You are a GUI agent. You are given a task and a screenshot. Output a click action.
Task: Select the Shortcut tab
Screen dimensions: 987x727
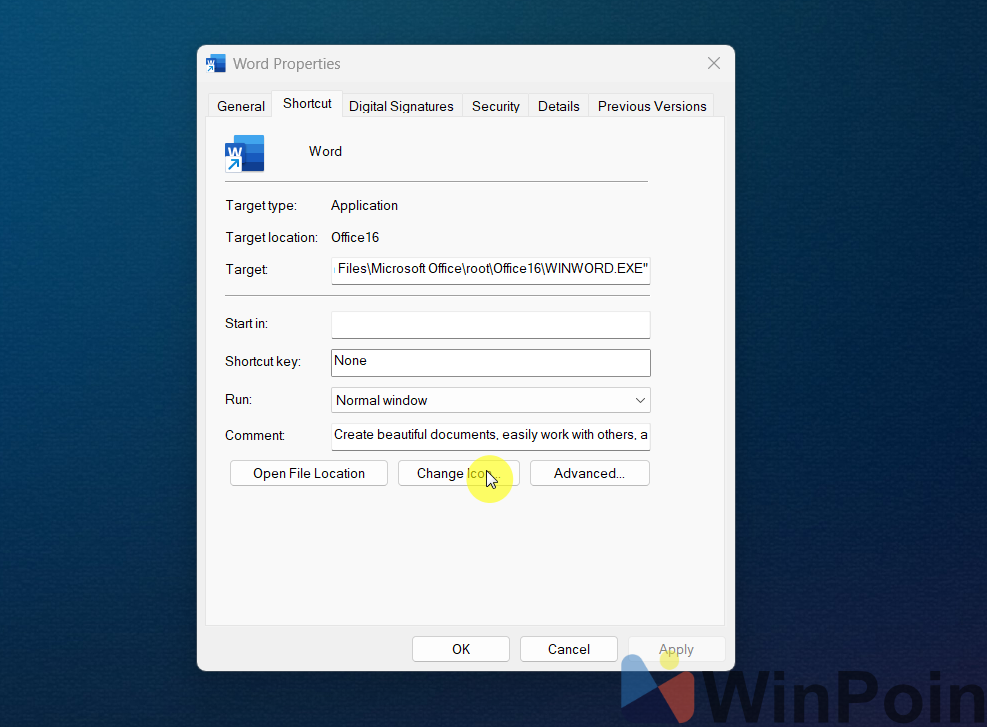pyautogui.click(x=307, y=104)
